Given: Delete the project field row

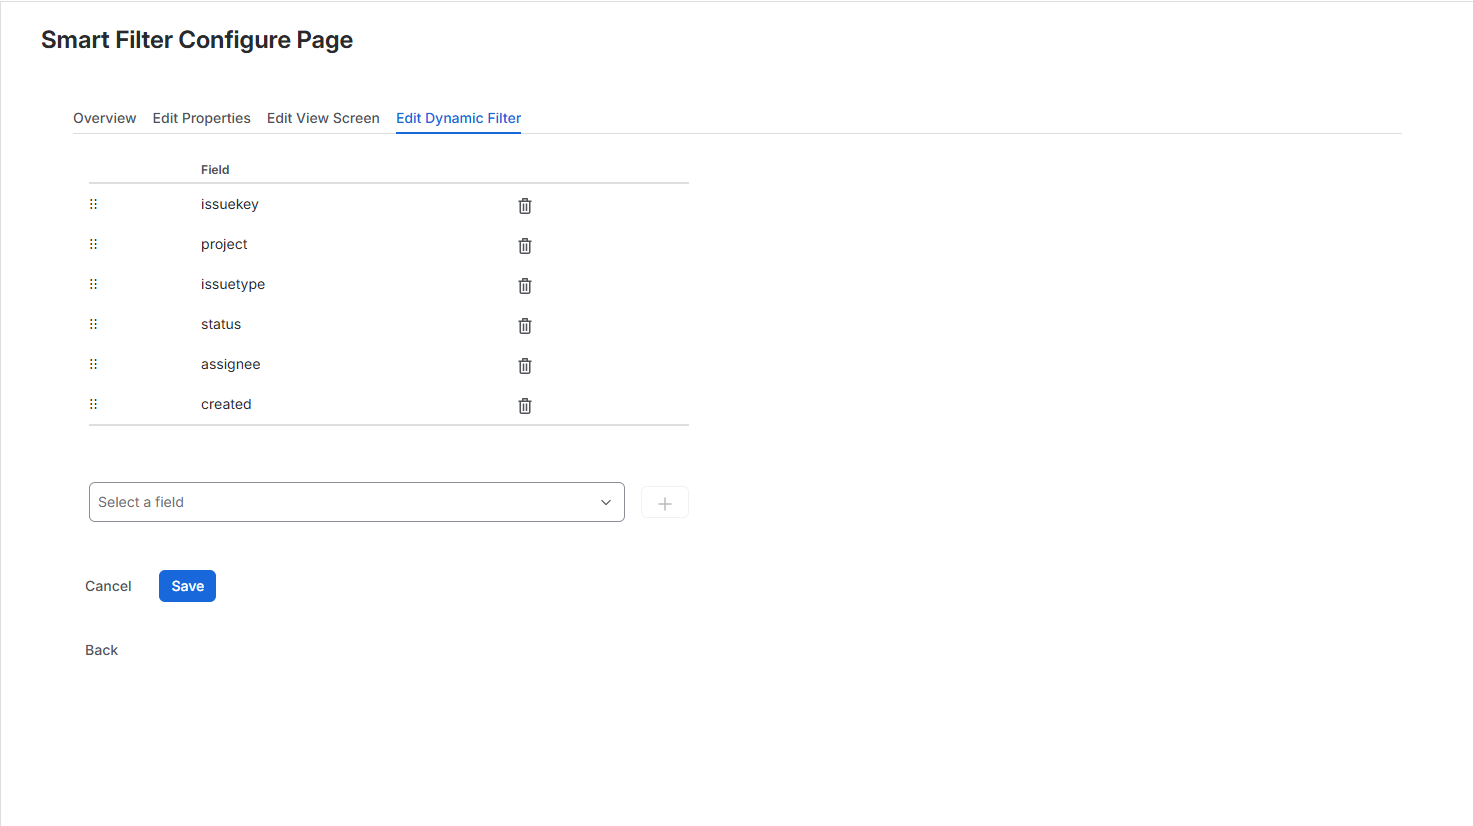Looking at the screenshot, I should coord(525,246).
